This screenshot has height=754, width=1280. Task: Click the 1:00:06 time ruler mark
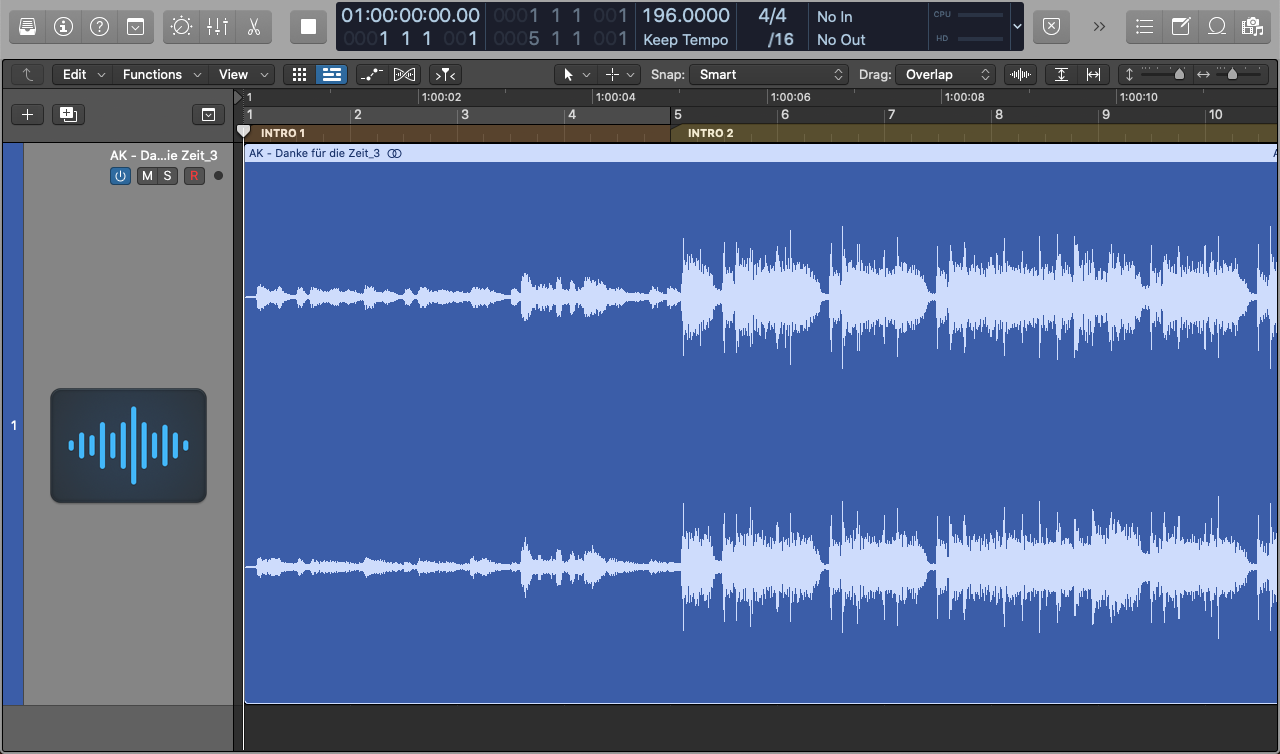[789, 97]
